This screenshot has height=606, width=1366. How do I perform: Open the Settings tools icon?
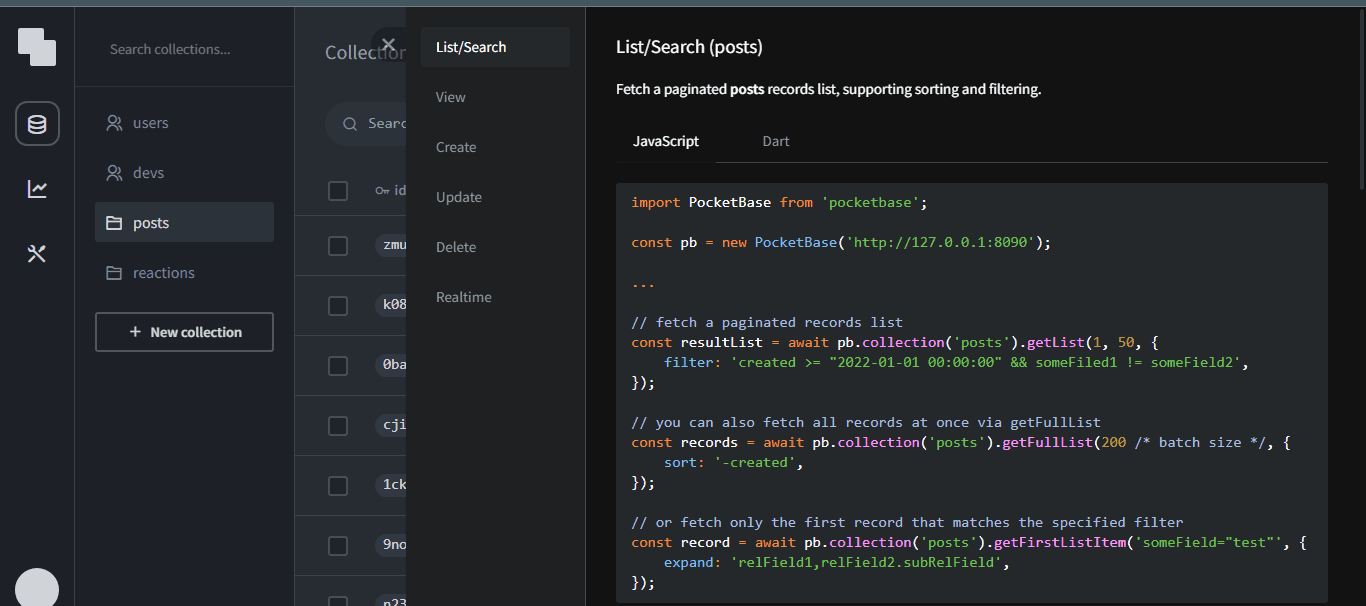[x=37, y=254]
